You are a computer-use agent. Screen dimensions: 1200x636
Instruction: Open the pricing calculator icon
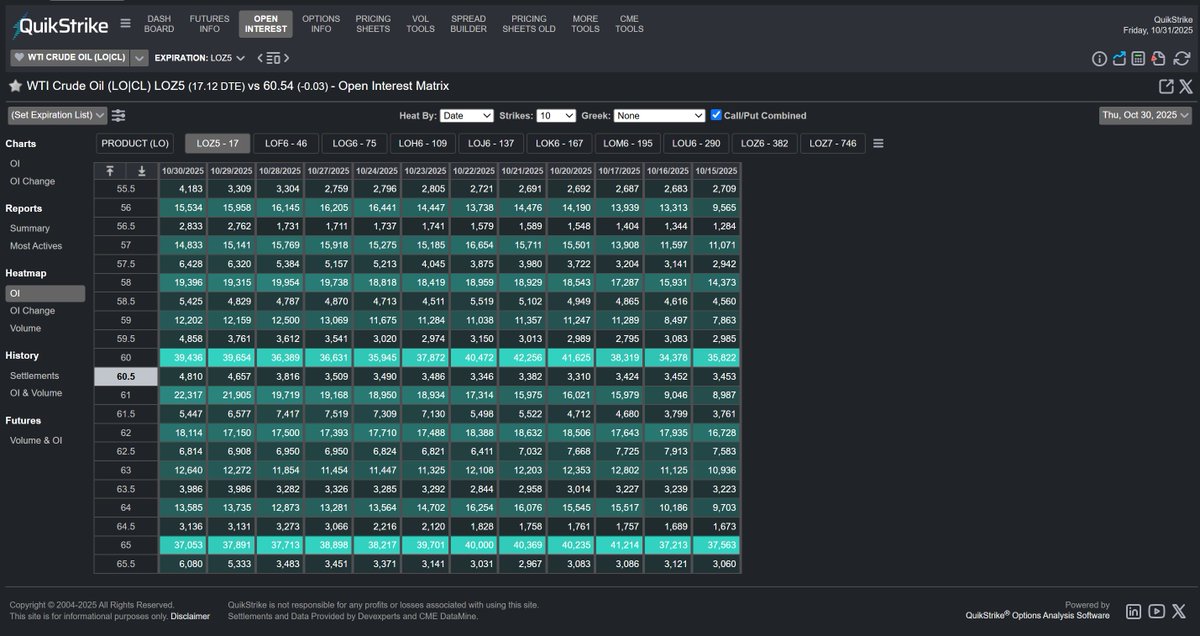click(1138, 58)
